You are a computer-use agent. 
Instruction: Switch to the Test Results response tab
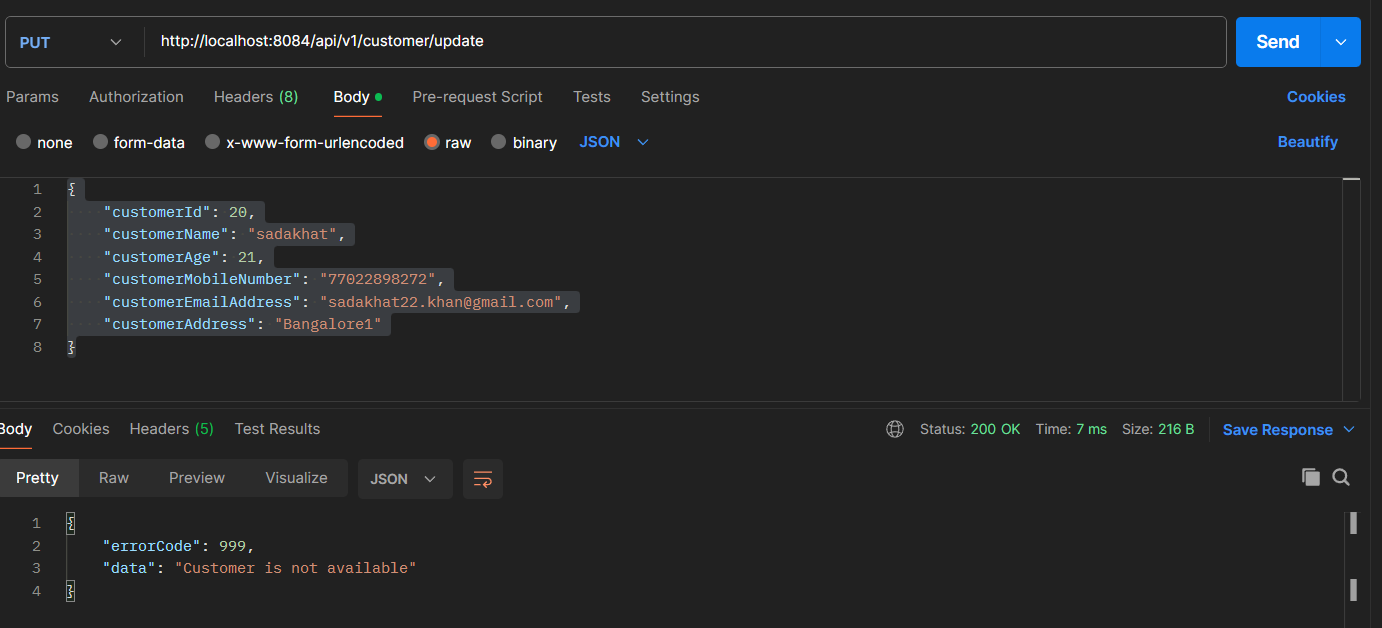[277, 429]
